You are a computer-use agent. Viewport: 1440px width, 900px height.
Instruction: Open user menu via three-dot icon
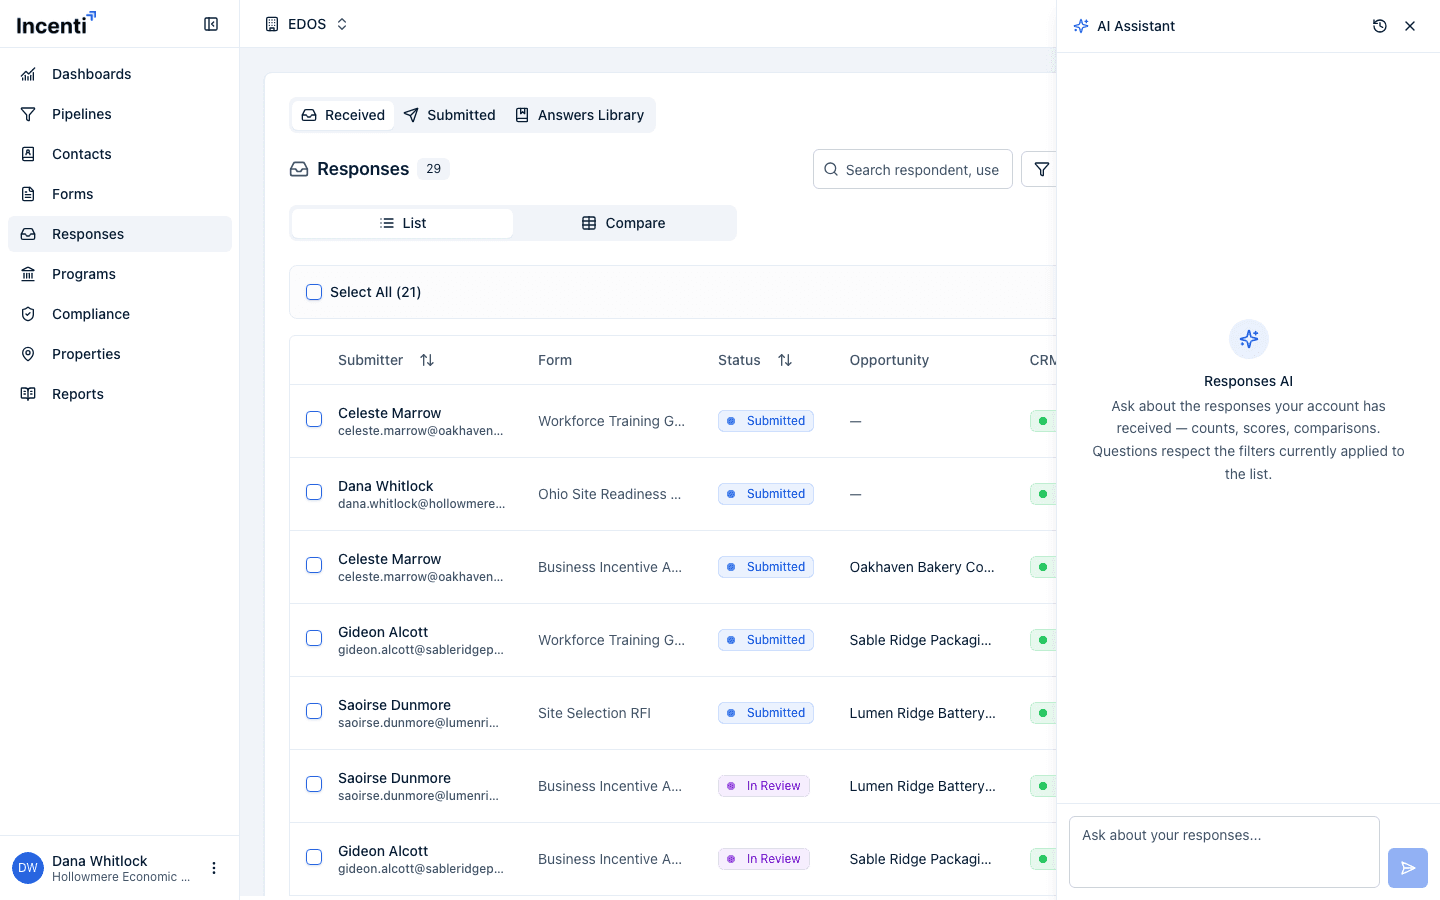(214, 868)
